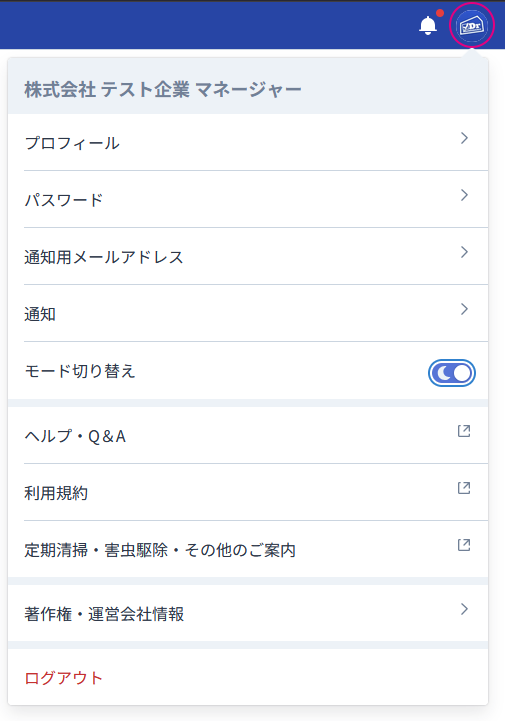Select the パスワード menu entry
505x721 pixels.
click(248, 200)
